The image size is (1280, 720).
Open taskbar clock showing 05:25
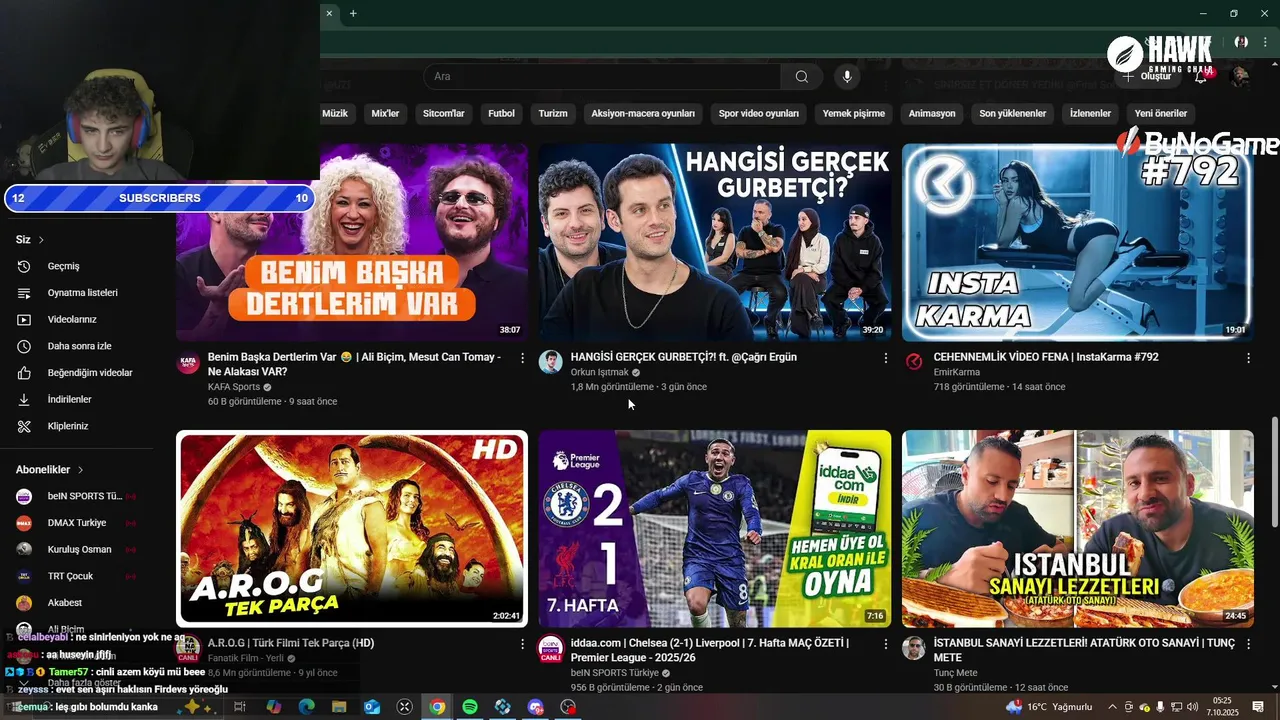1222,707
